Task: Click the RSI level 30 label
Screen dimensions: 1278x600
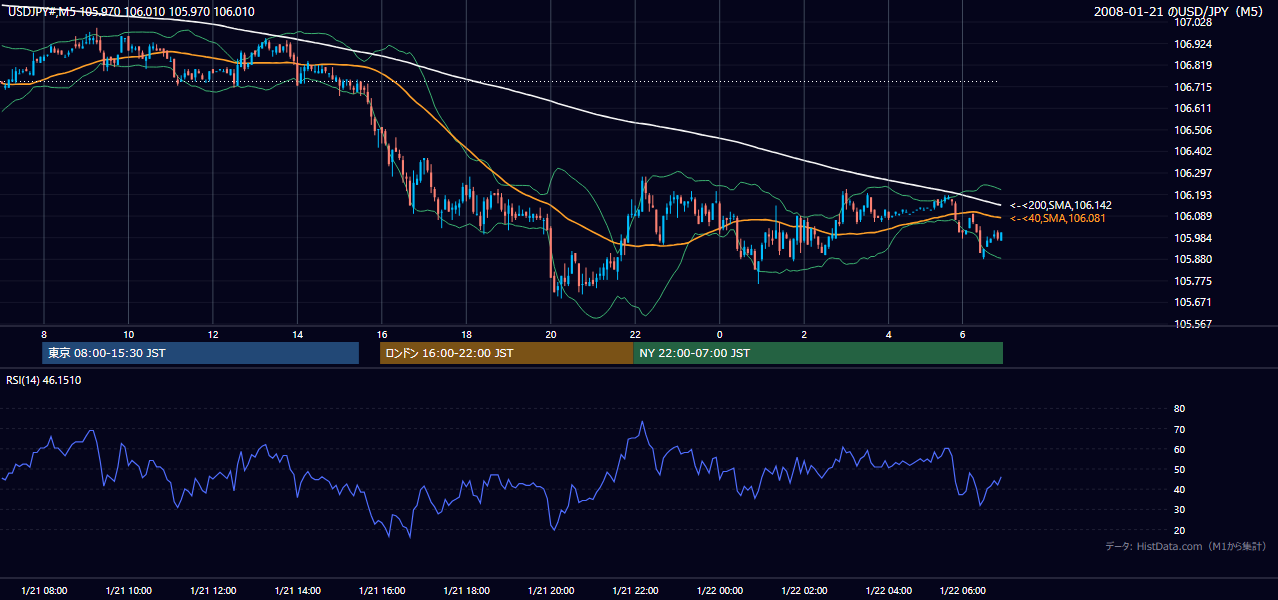Action: (1179, 510)
